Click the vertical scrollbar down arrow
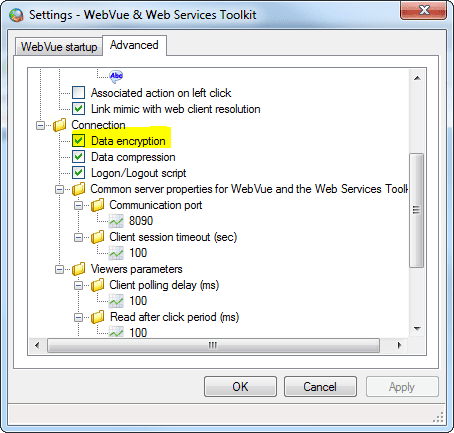 tap(417, 329)
